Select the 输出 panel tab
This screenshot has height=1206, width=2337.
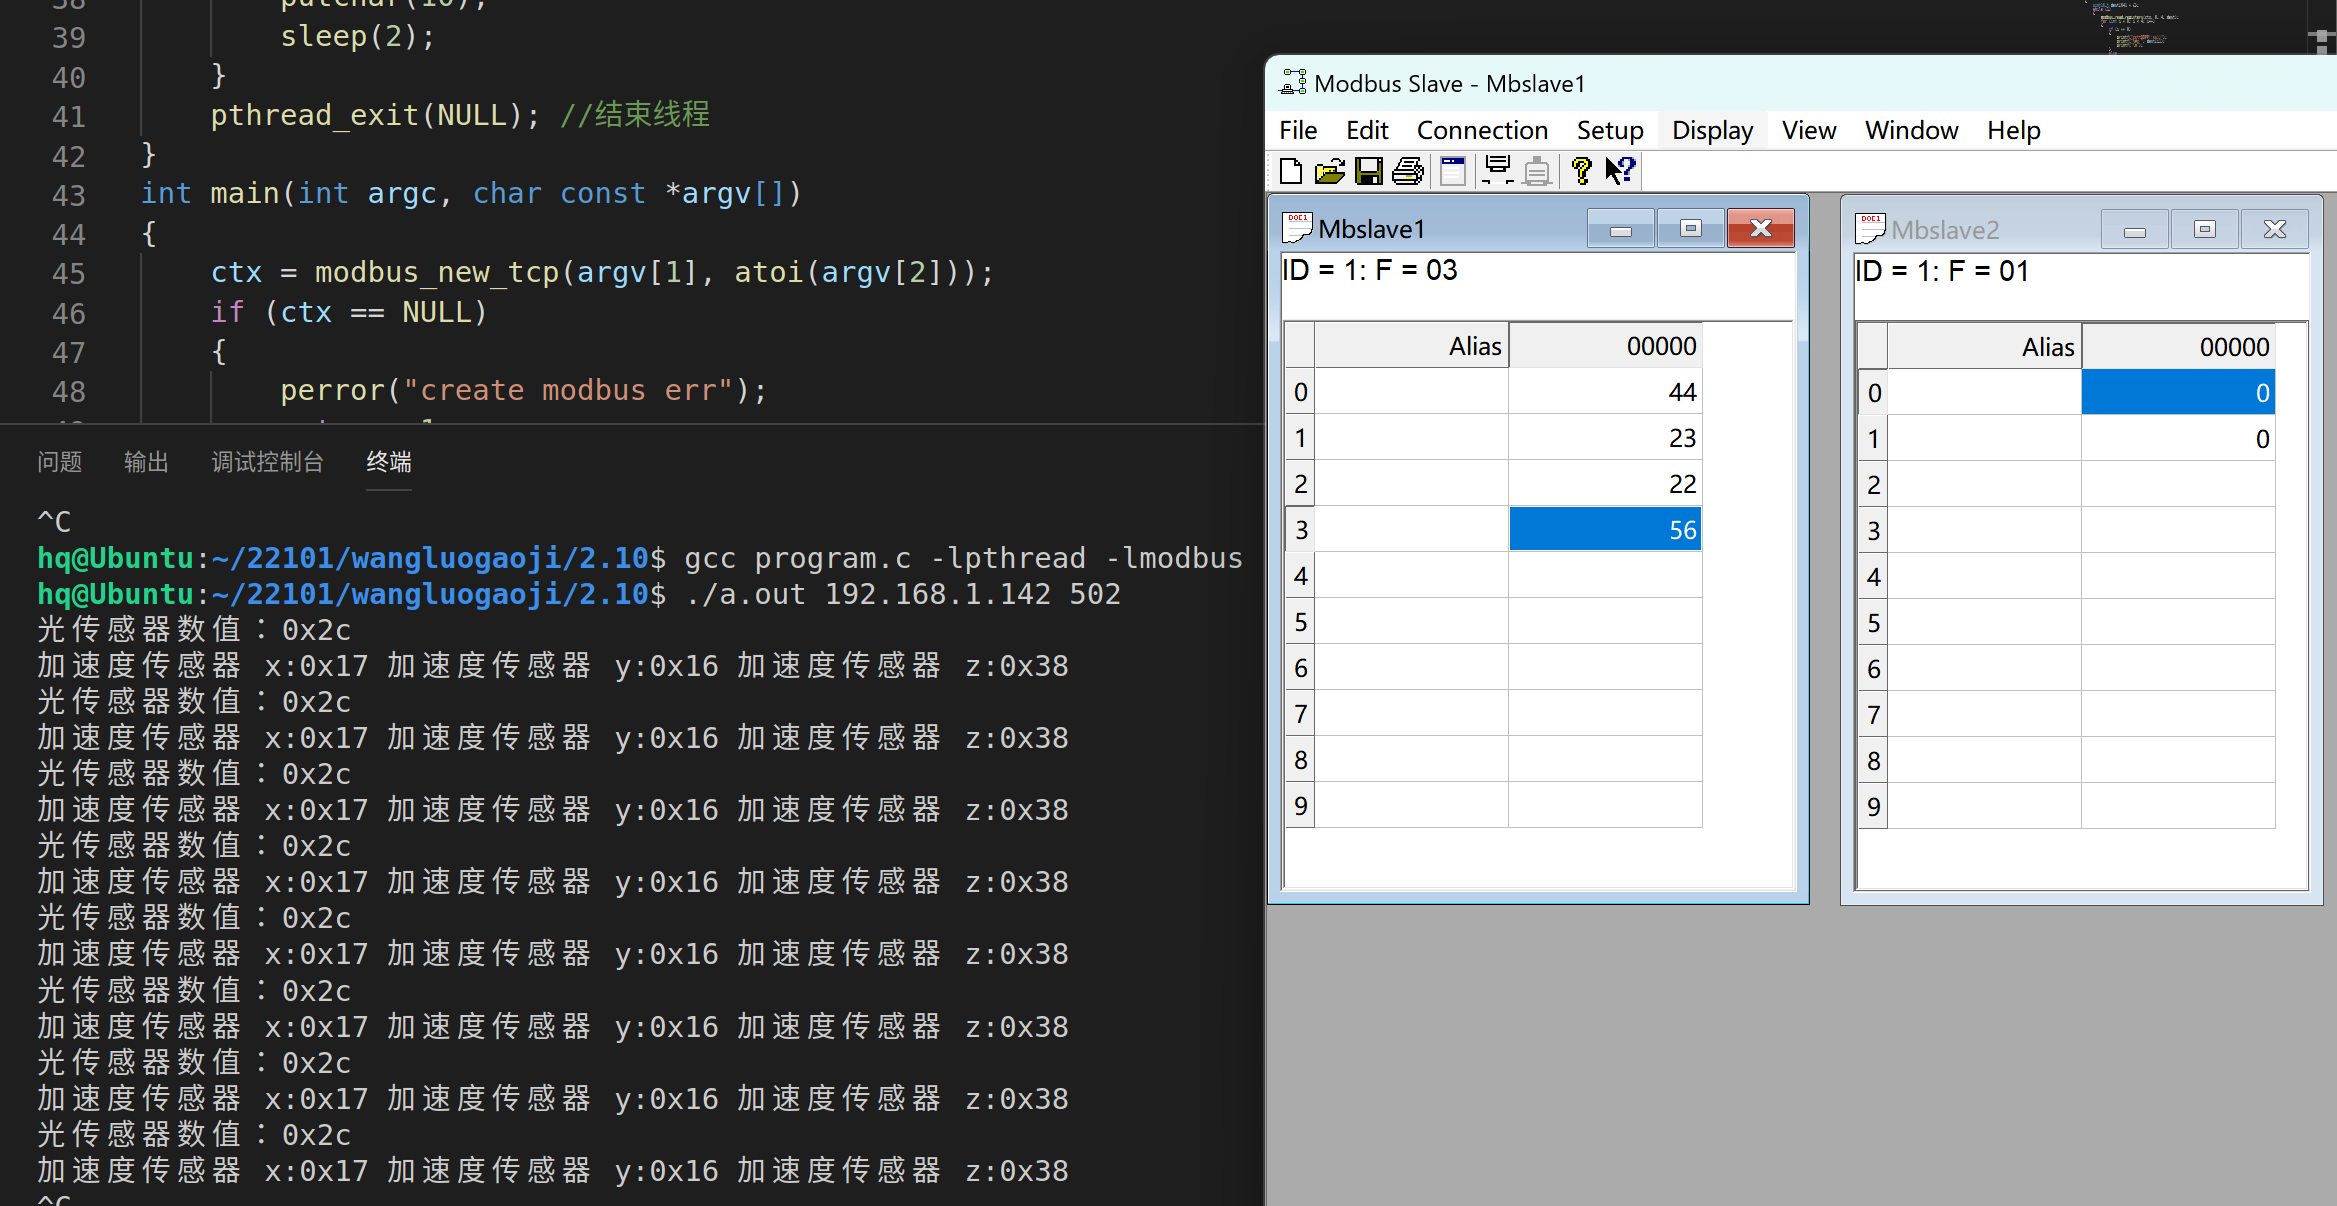pyautogui.click(x=146, y=462)
